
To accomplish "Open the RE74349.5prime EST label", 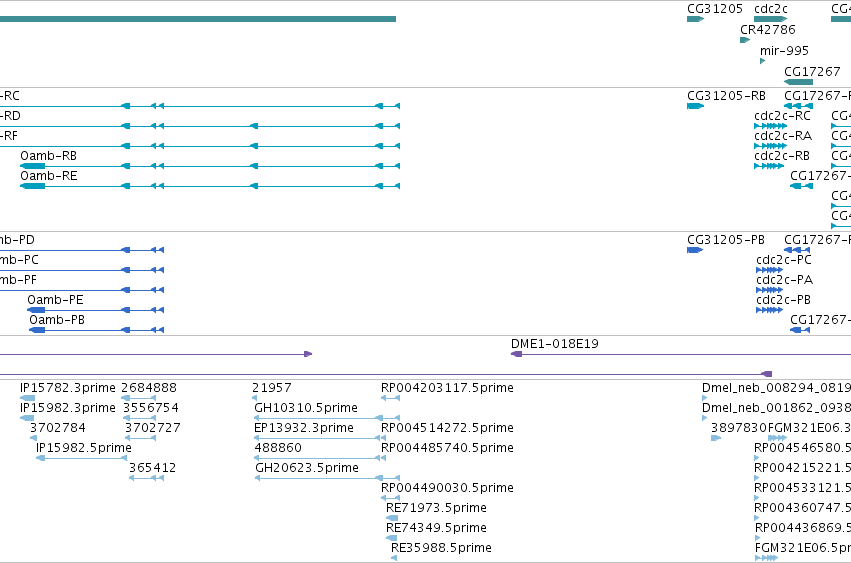I will tap(436, 528).
